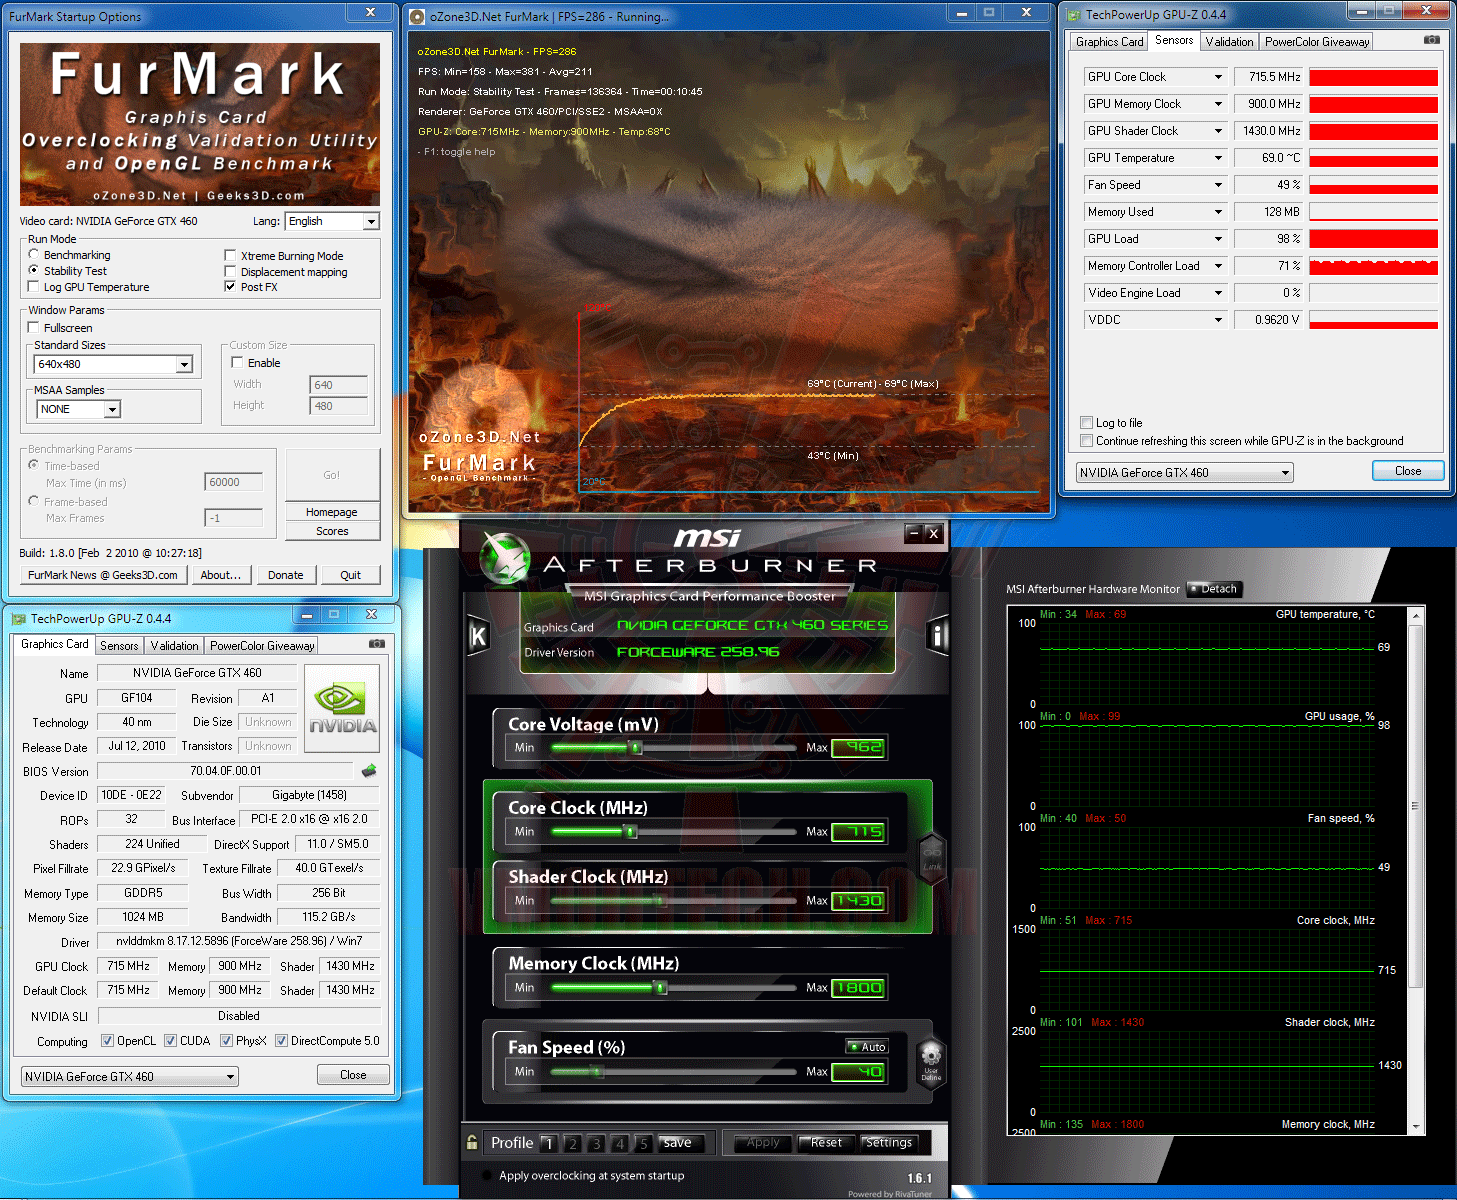Click the Donate button
Image resolution: width=1457 pixels, height=1200 pixels.
coord(286,575)
